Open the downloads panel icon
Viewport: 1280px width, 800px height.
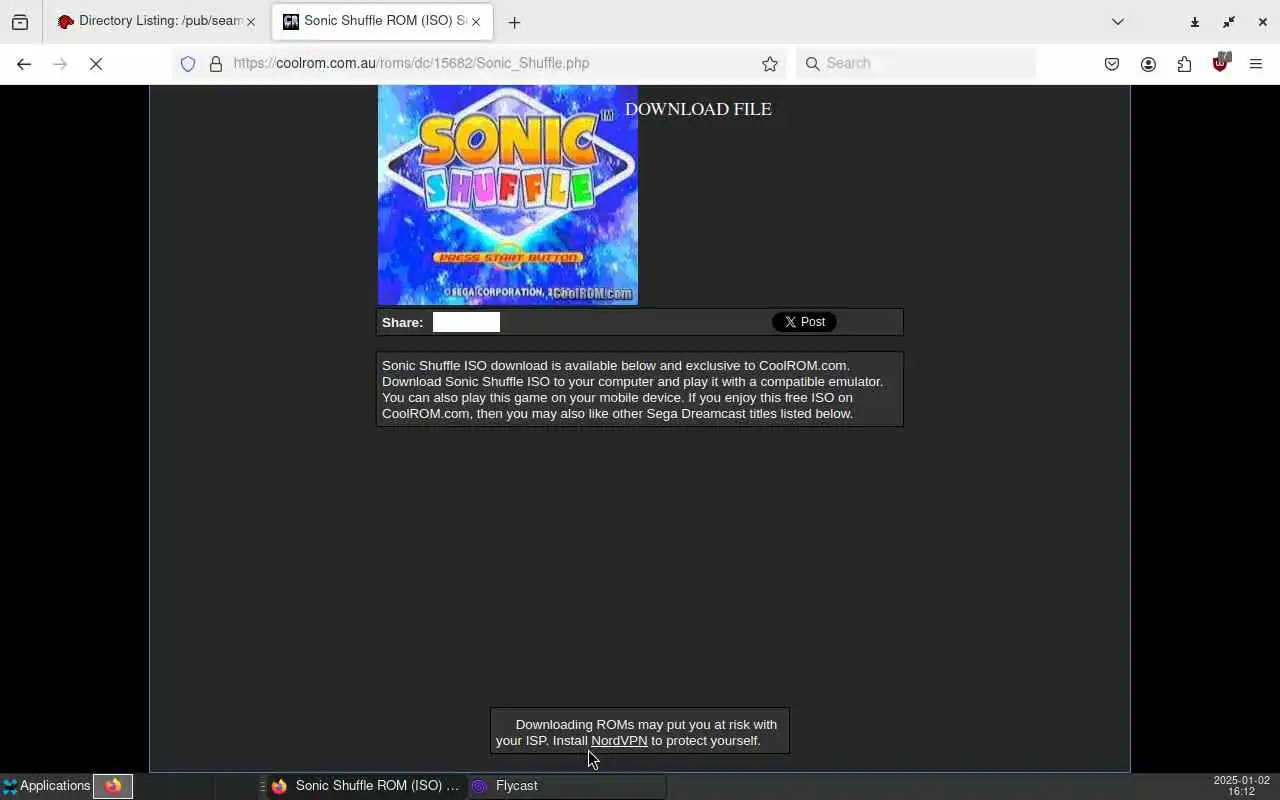click(x=1194, y=22)
